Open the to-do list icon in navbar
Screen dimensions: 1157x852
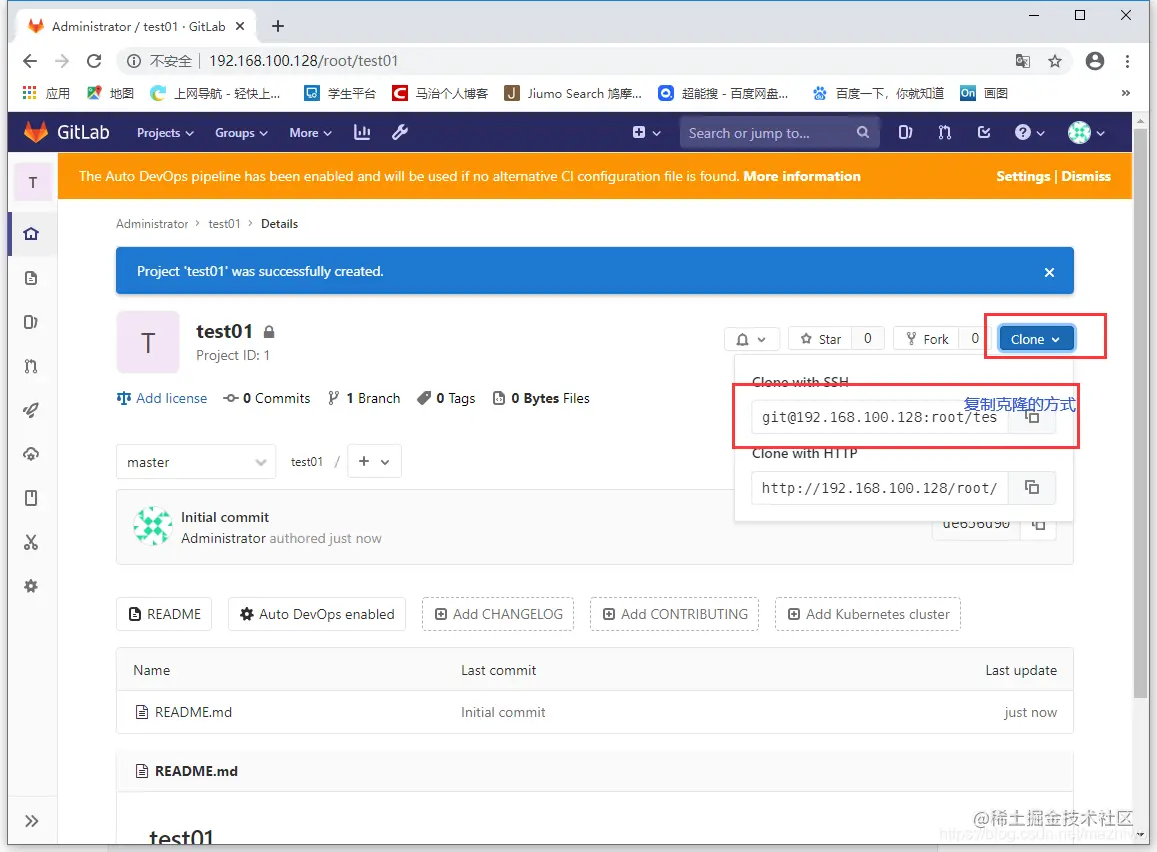pos(984,133)
